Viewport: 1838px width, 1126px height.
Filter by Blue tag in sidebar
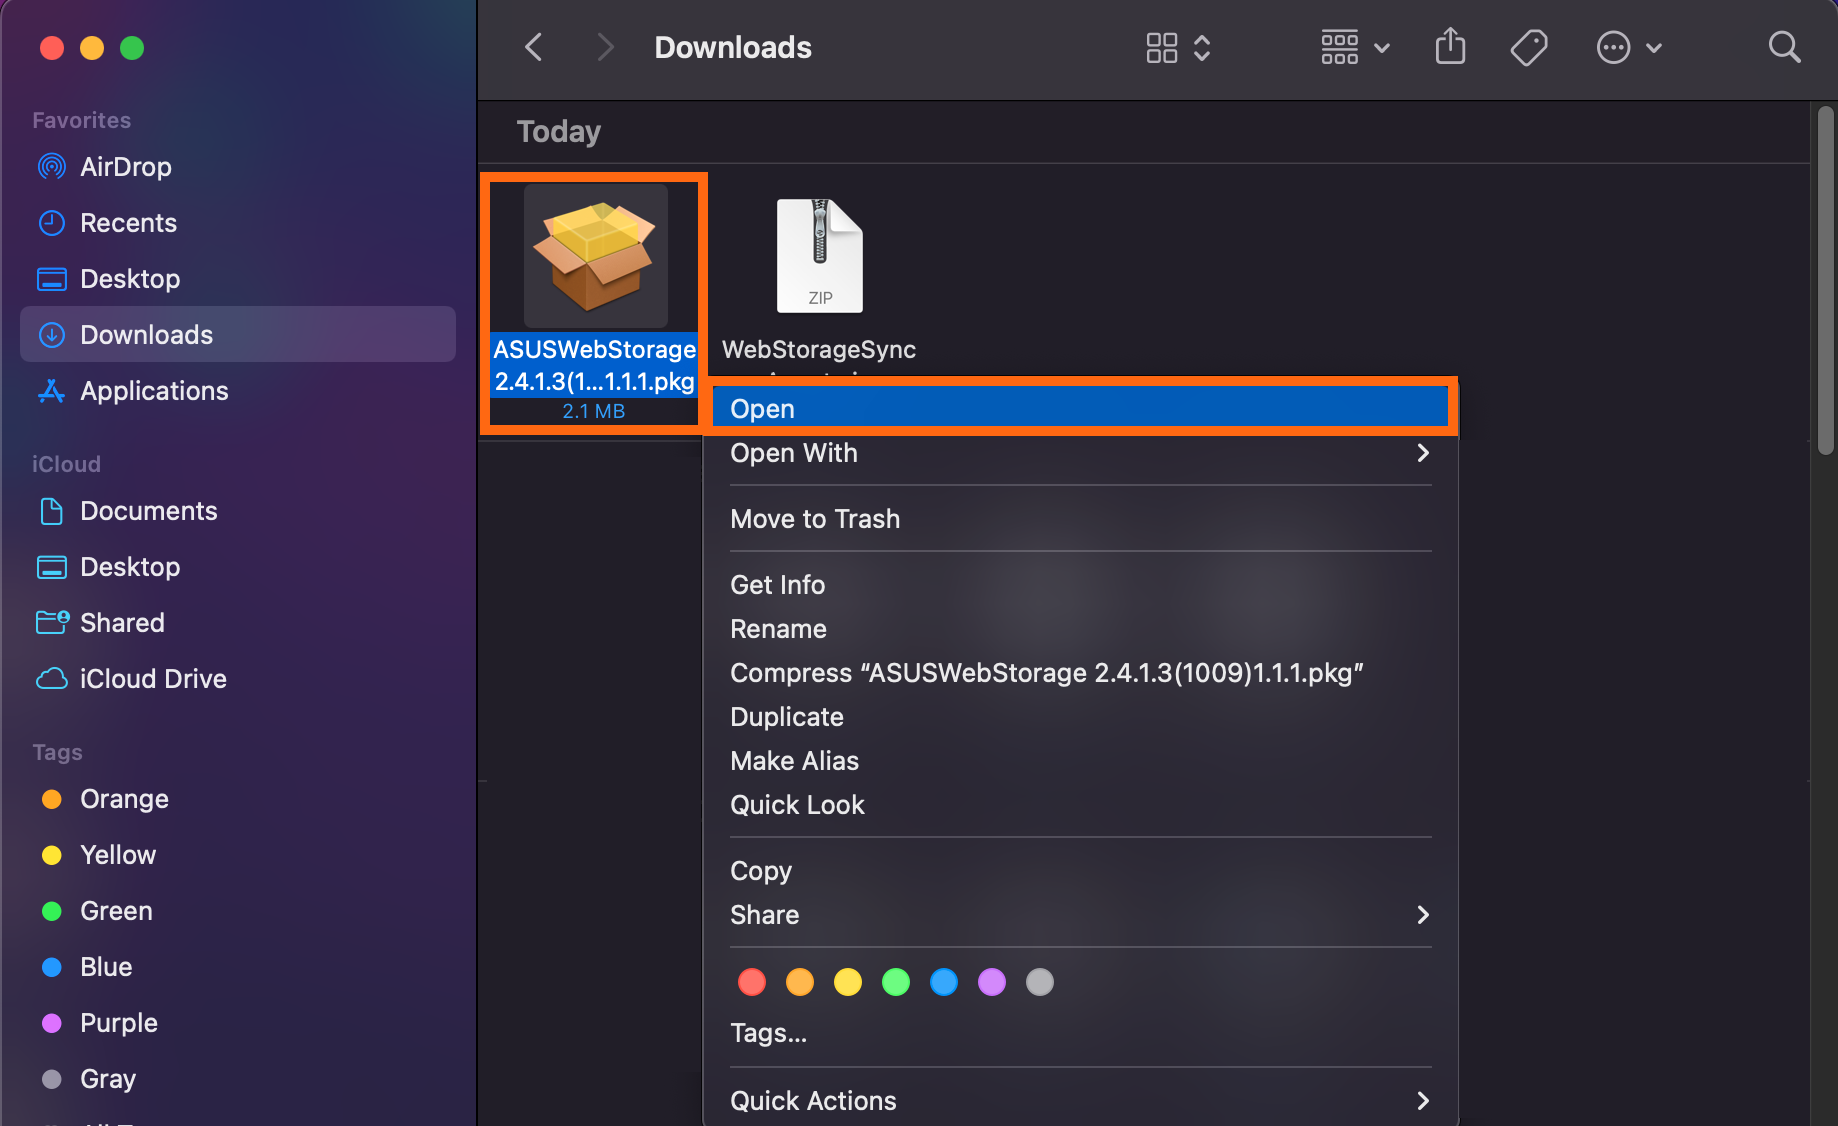click(x=238, y=967)
